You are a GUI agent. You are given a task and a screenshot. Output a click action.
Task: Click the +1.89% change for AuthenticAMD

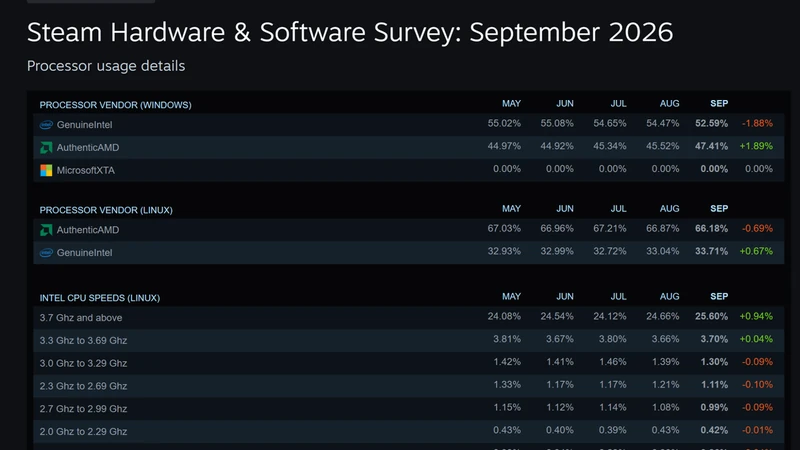click(756, 146)
